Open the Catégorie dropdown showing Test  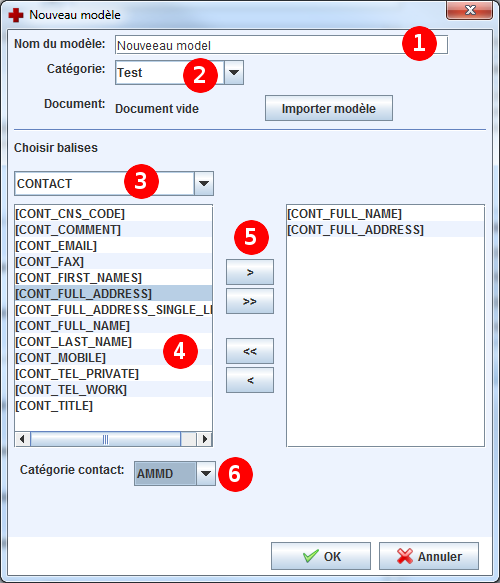pos(234,73)
